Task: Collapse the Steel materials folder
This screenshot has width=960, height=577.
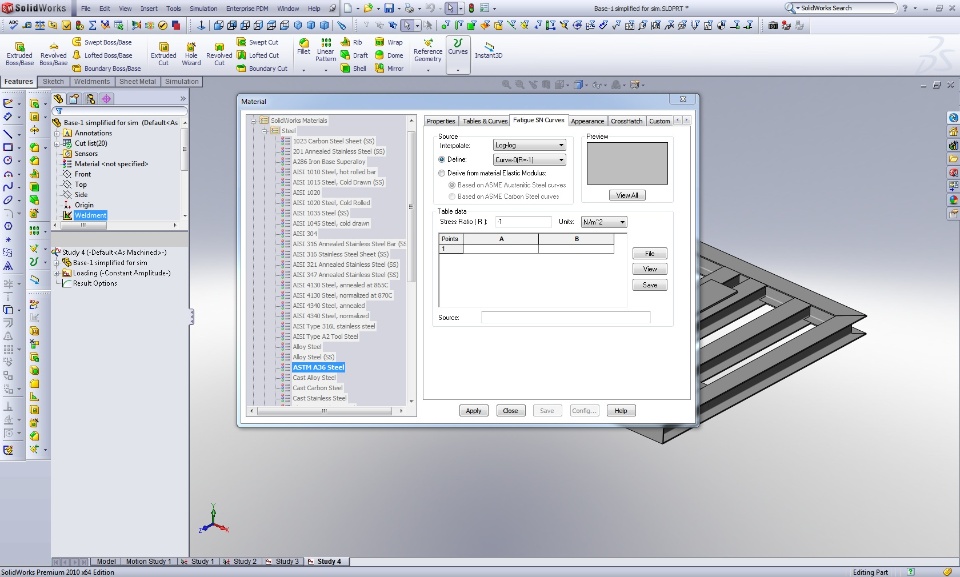Action: tap(264, 131)
